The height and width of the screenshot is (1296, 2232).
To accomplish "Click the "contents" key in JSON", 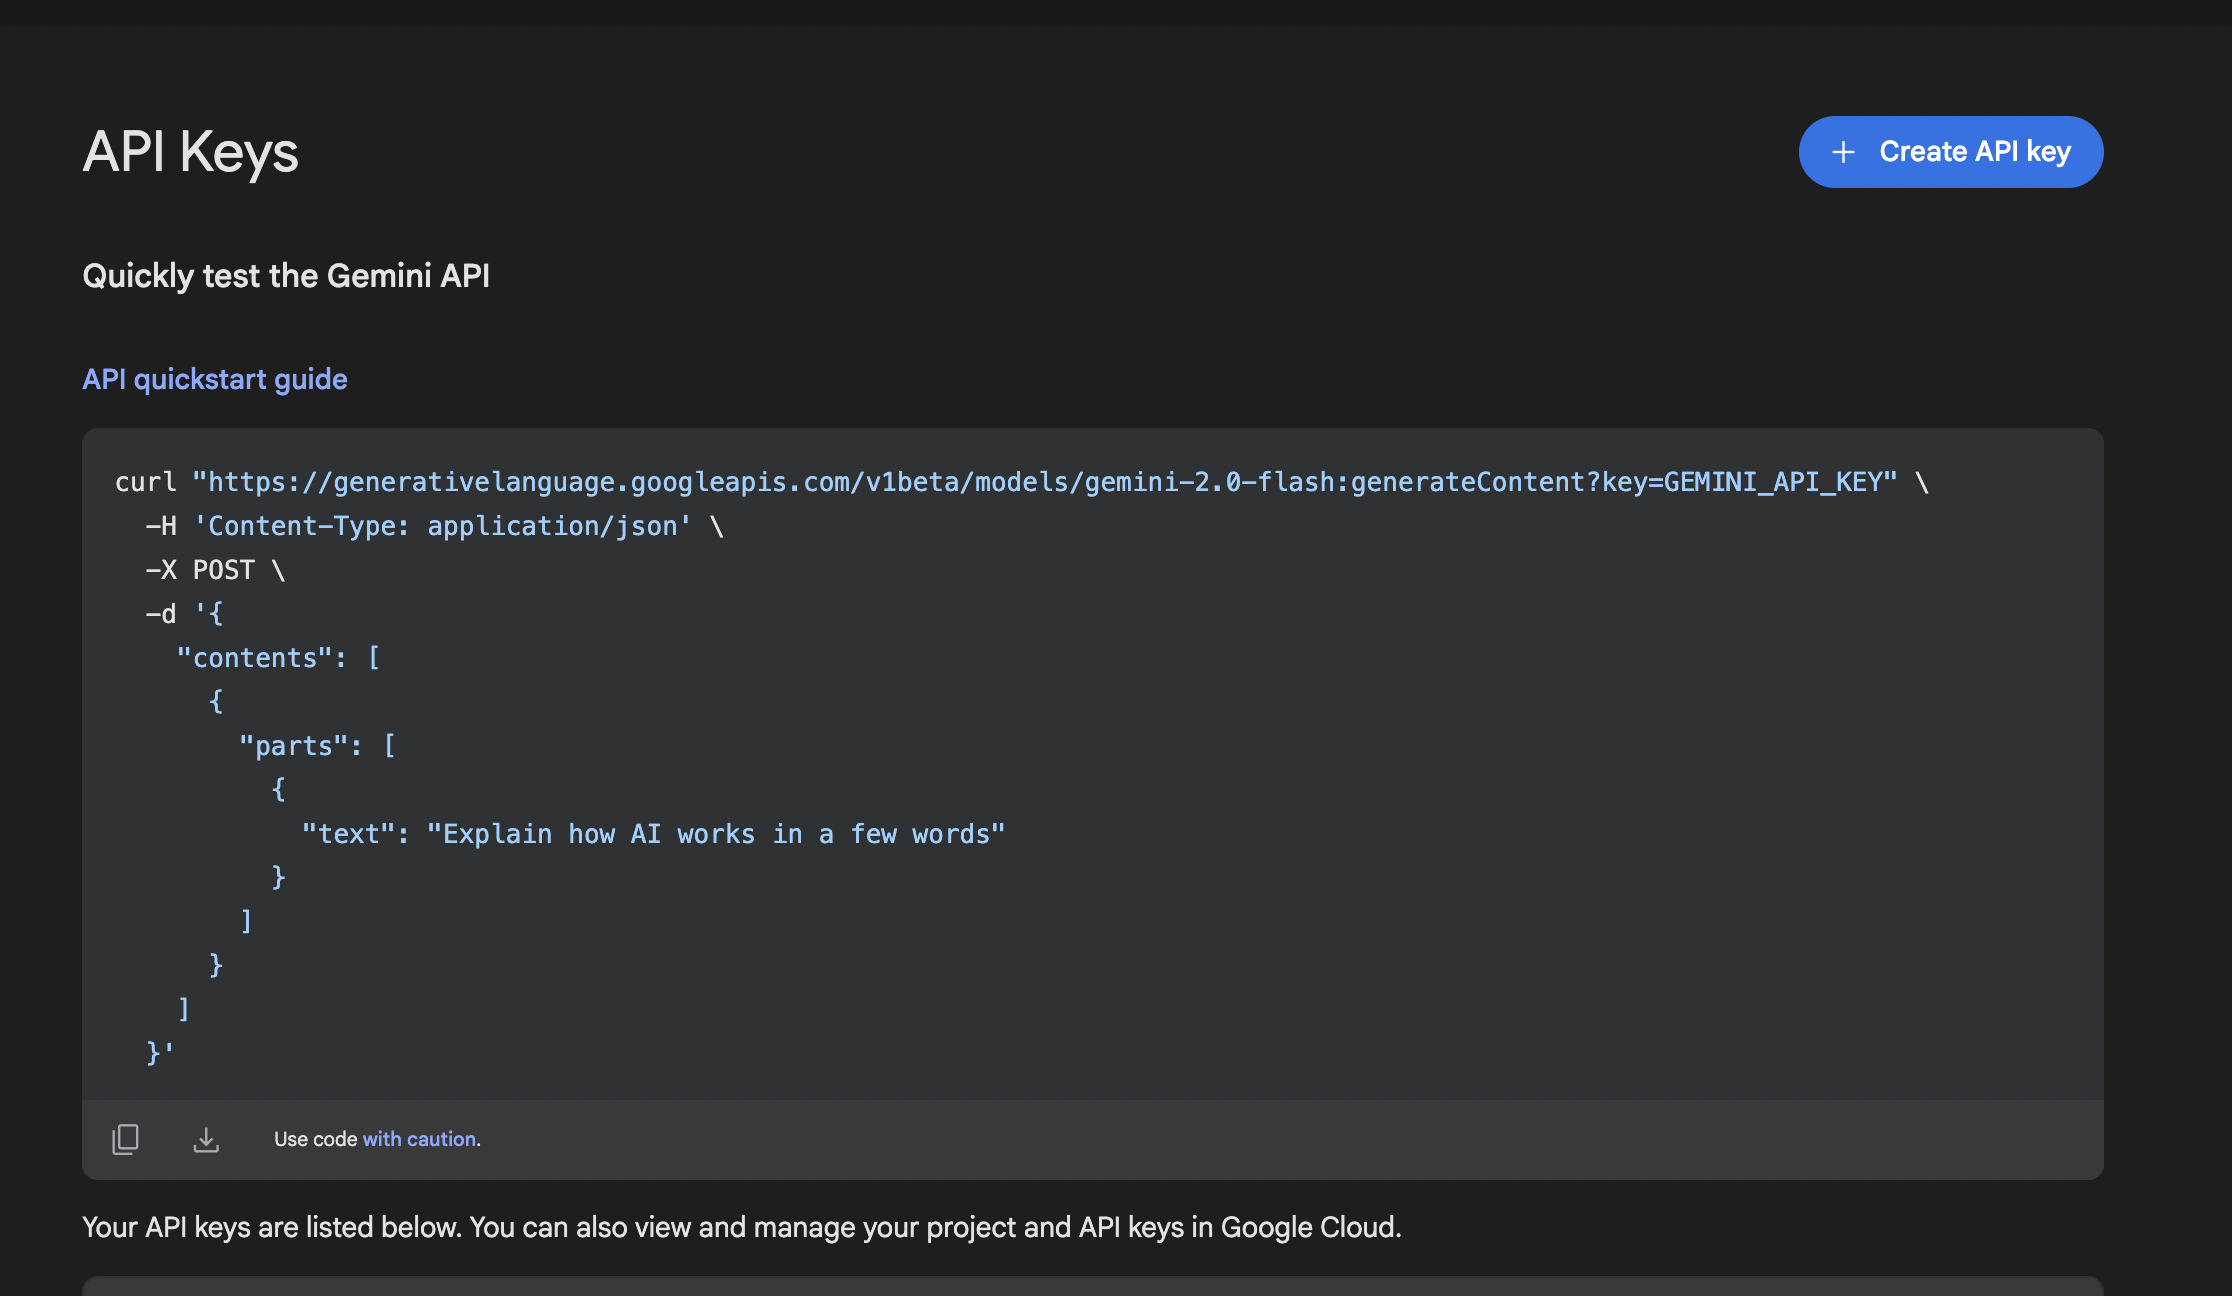I will point(254,658).
